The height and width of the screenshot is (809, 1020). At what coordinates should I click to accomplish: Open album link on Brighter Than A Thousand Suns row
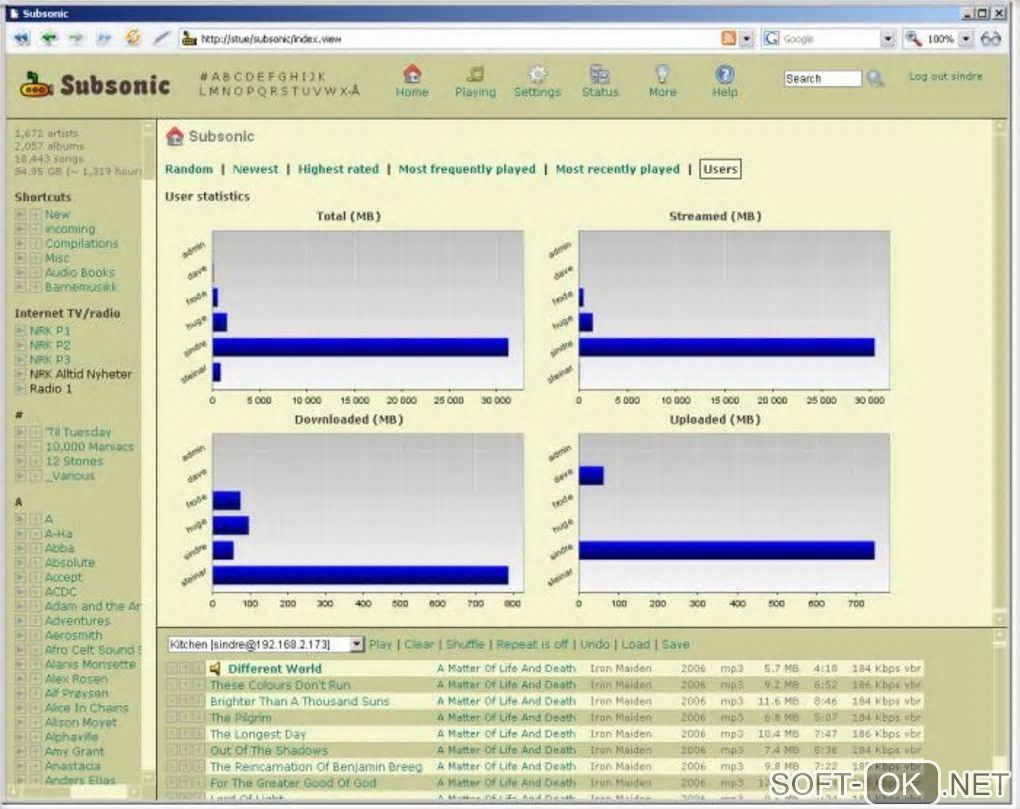pos(506,701)
